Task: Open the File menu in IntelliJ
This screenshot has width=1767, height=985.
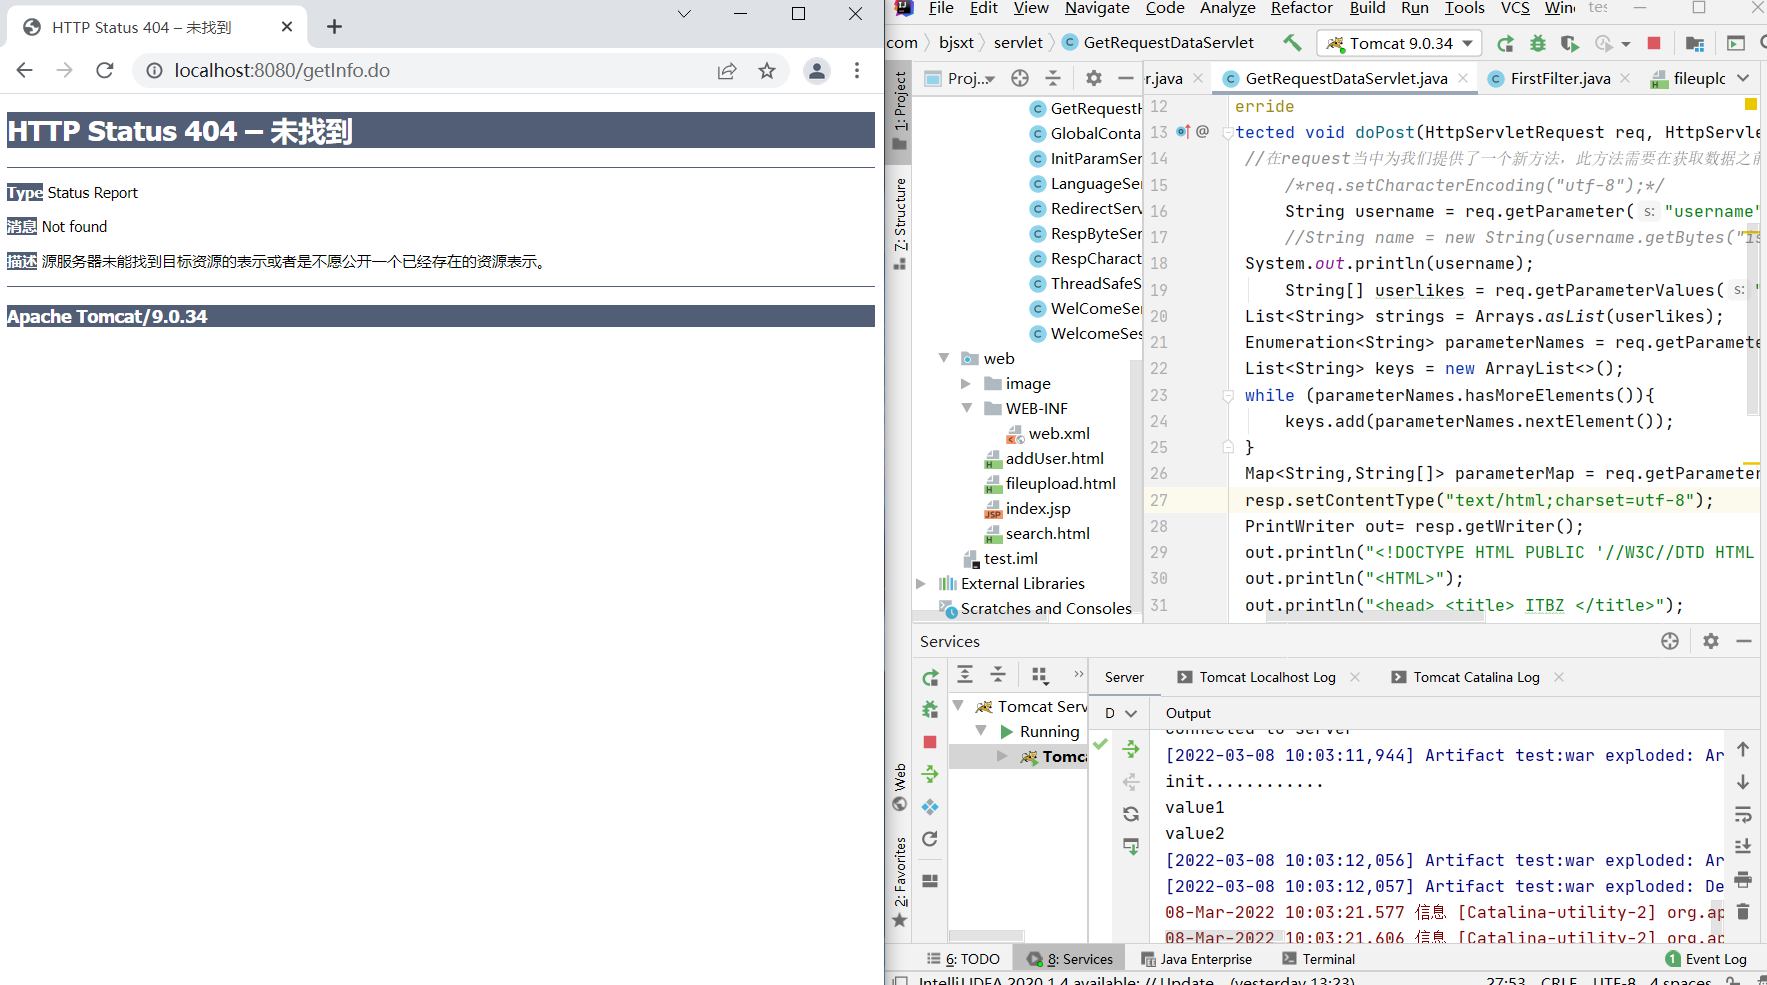Action: tap(941, 8)
